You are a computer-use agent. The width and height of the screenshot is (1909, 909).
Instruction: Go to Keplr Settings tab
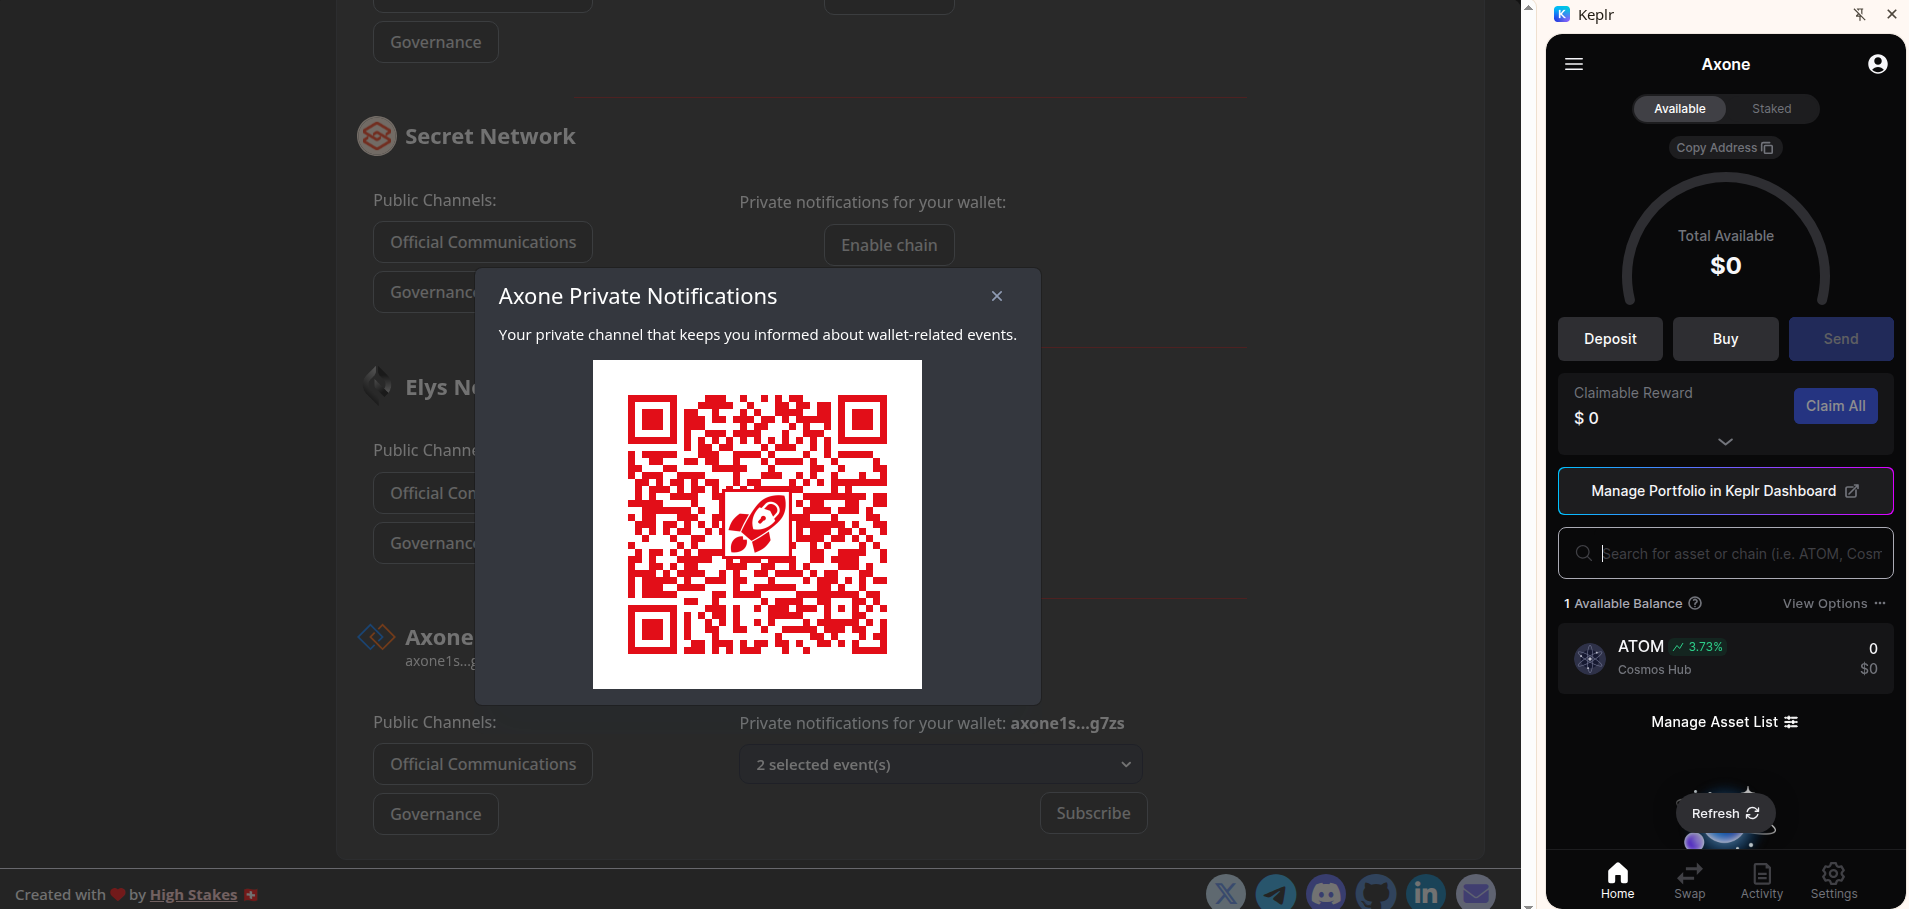click(1834, 881)
